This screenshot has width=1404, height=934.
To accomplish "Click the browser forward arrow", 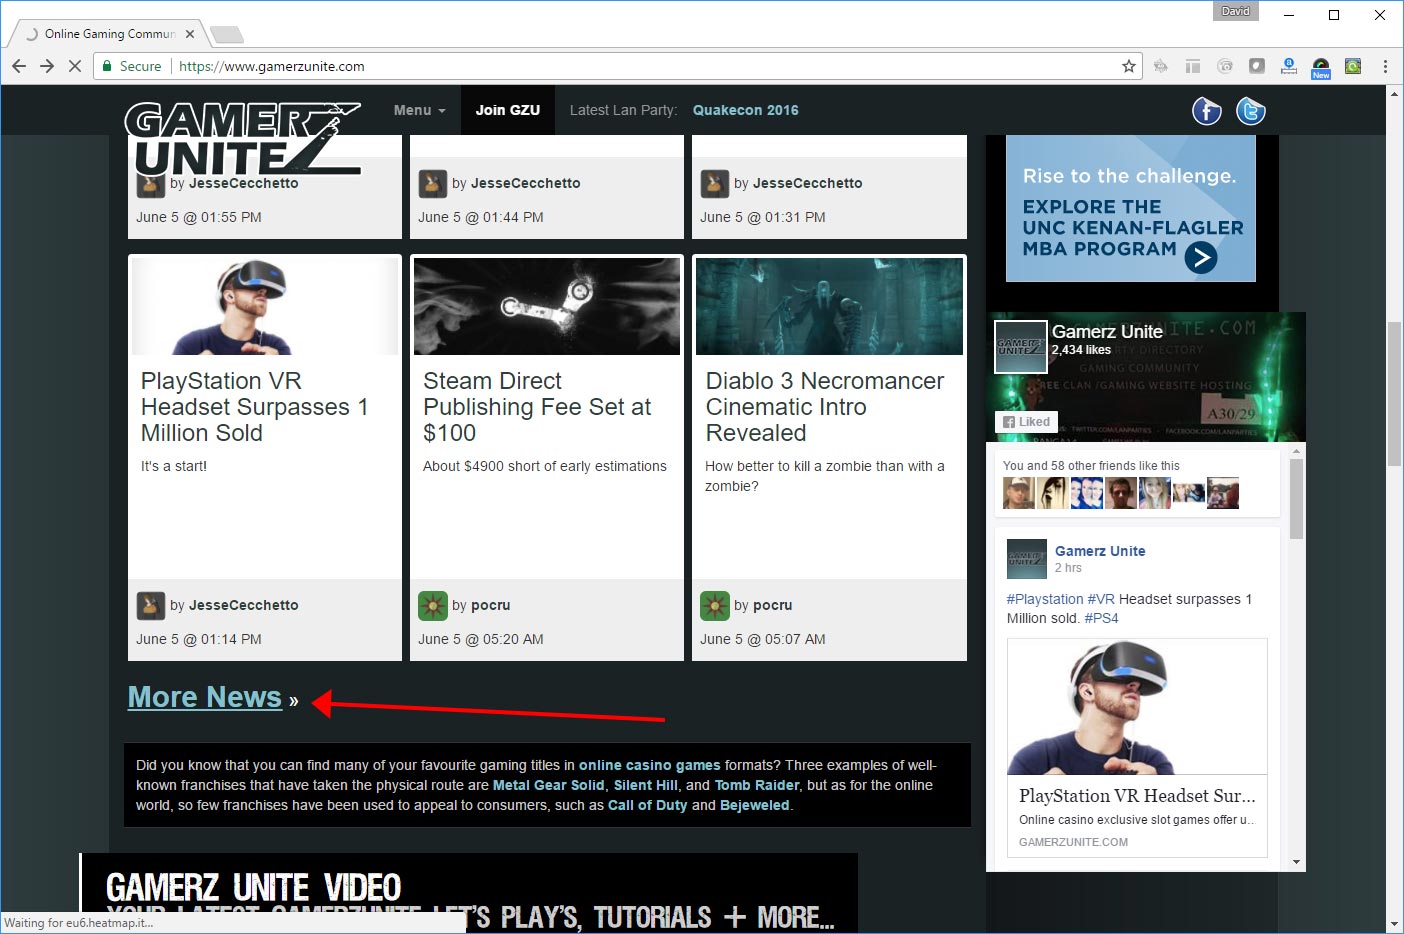I will click(x=47, y=66).
